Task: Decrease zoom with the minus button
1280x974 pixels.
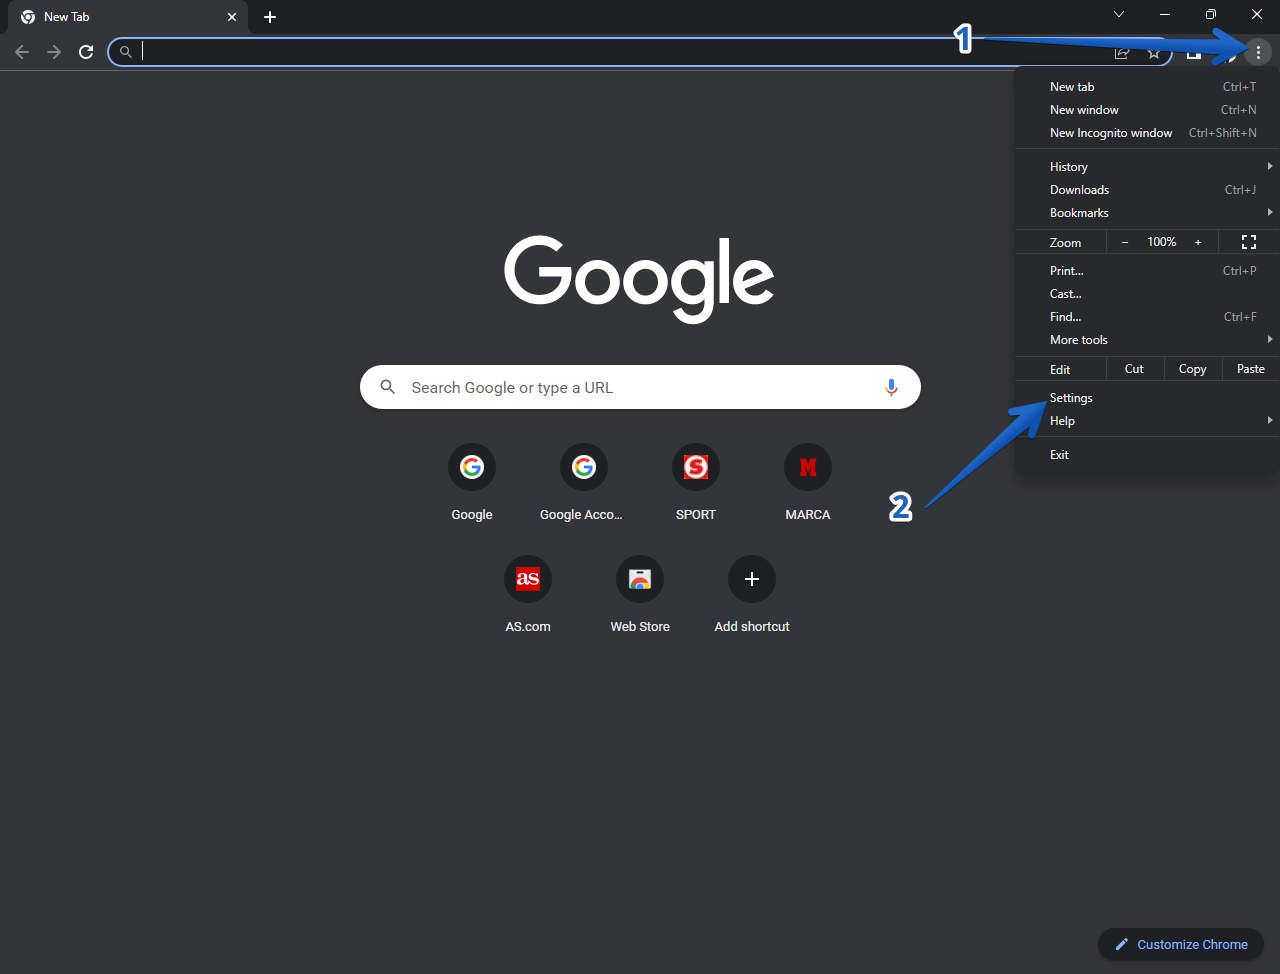Action: click(1125, 242)
